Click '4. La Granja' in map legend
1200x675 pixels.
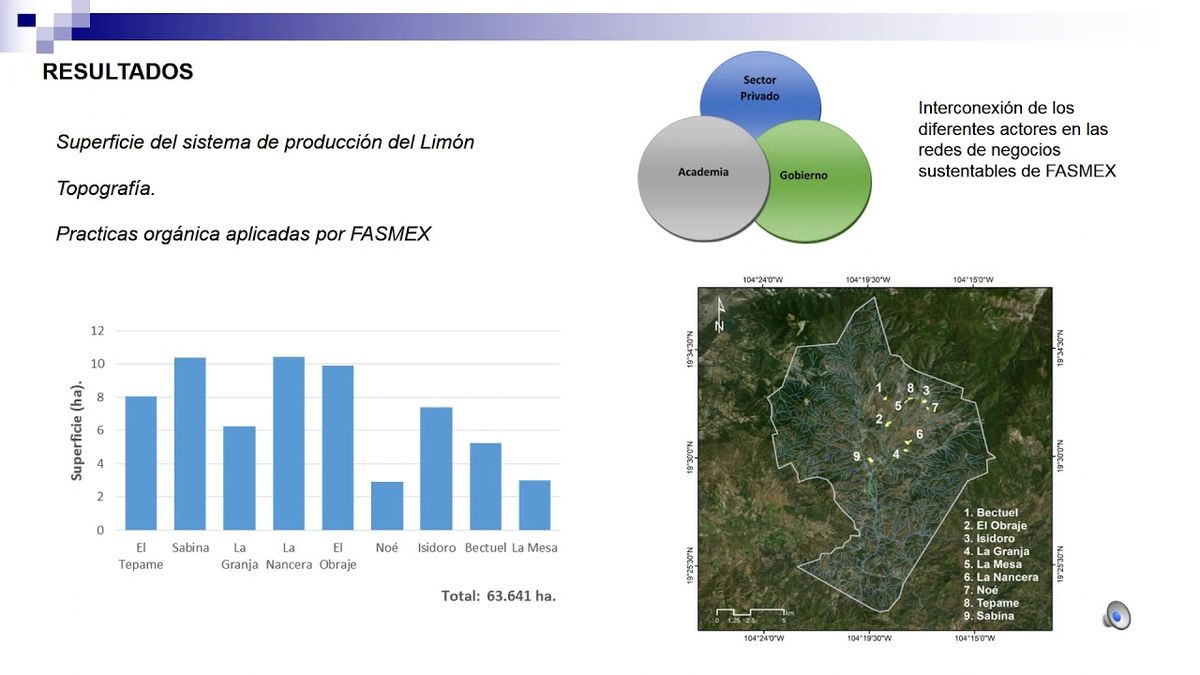[x=996, y=551]
